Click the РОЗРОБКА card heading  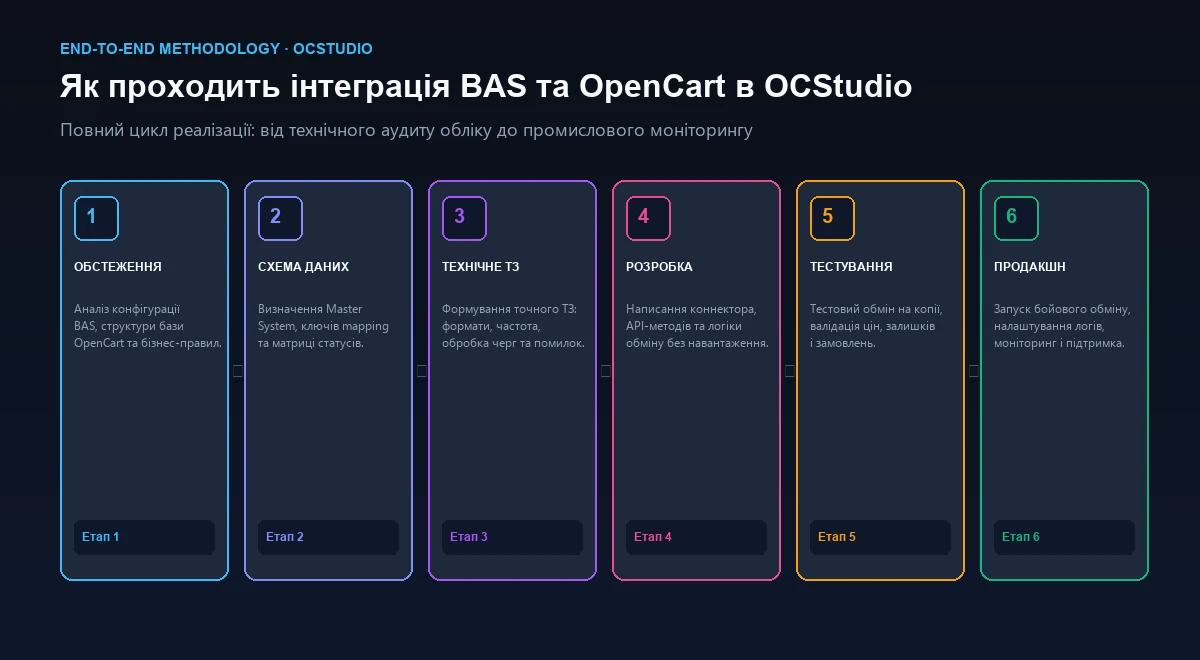pyautogui.click(x=659, y=267)
